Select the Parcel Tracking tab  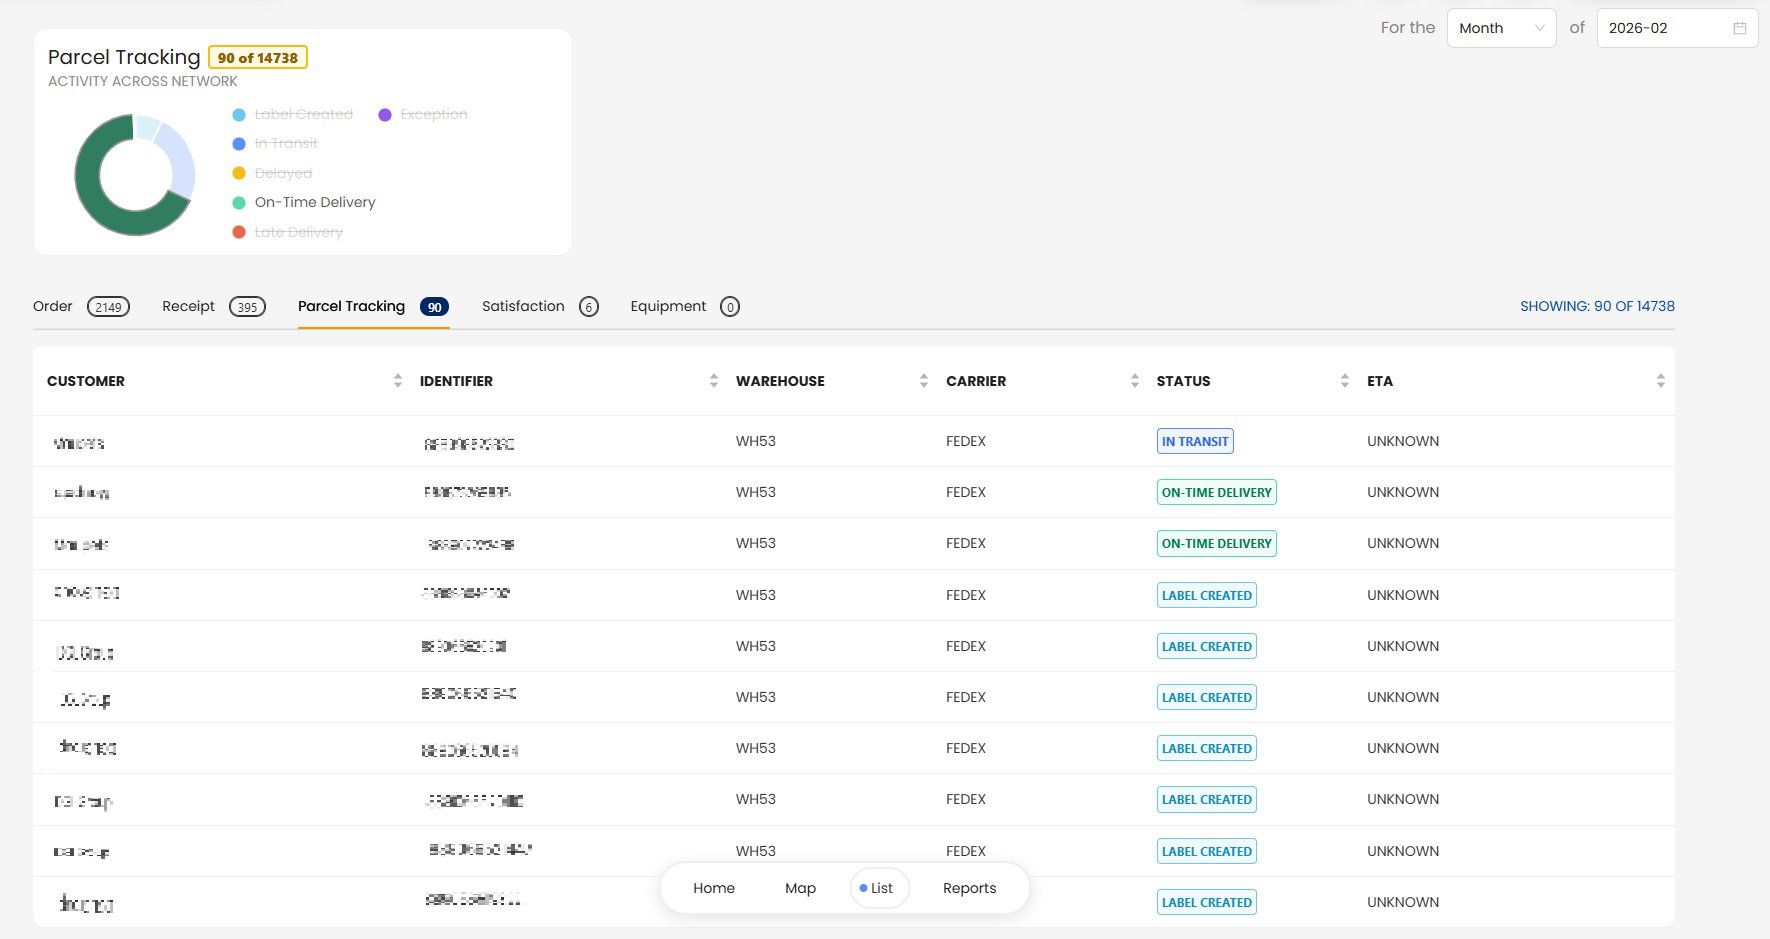click(x=373, y=307)
